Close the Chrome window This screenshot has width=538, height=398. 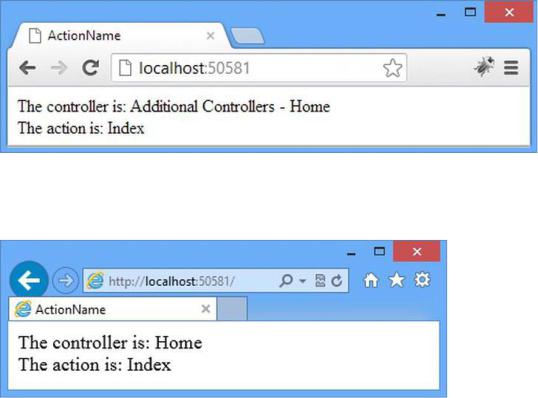point(509,13)
